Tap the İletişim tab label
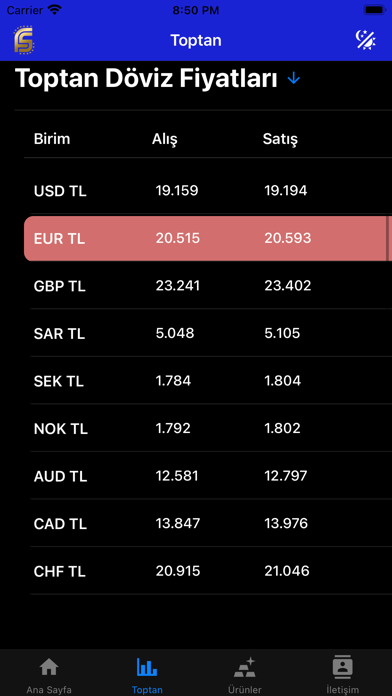392x696 pixels. [343, 690]
